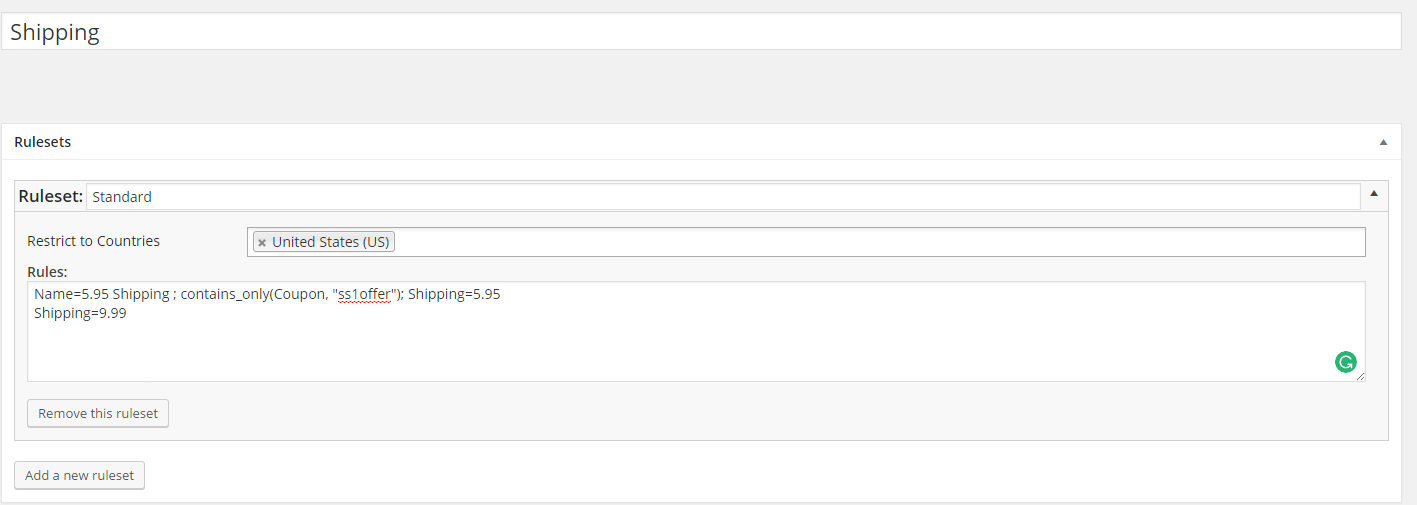Select the United States (US) tag label

[x=331, y=242]
